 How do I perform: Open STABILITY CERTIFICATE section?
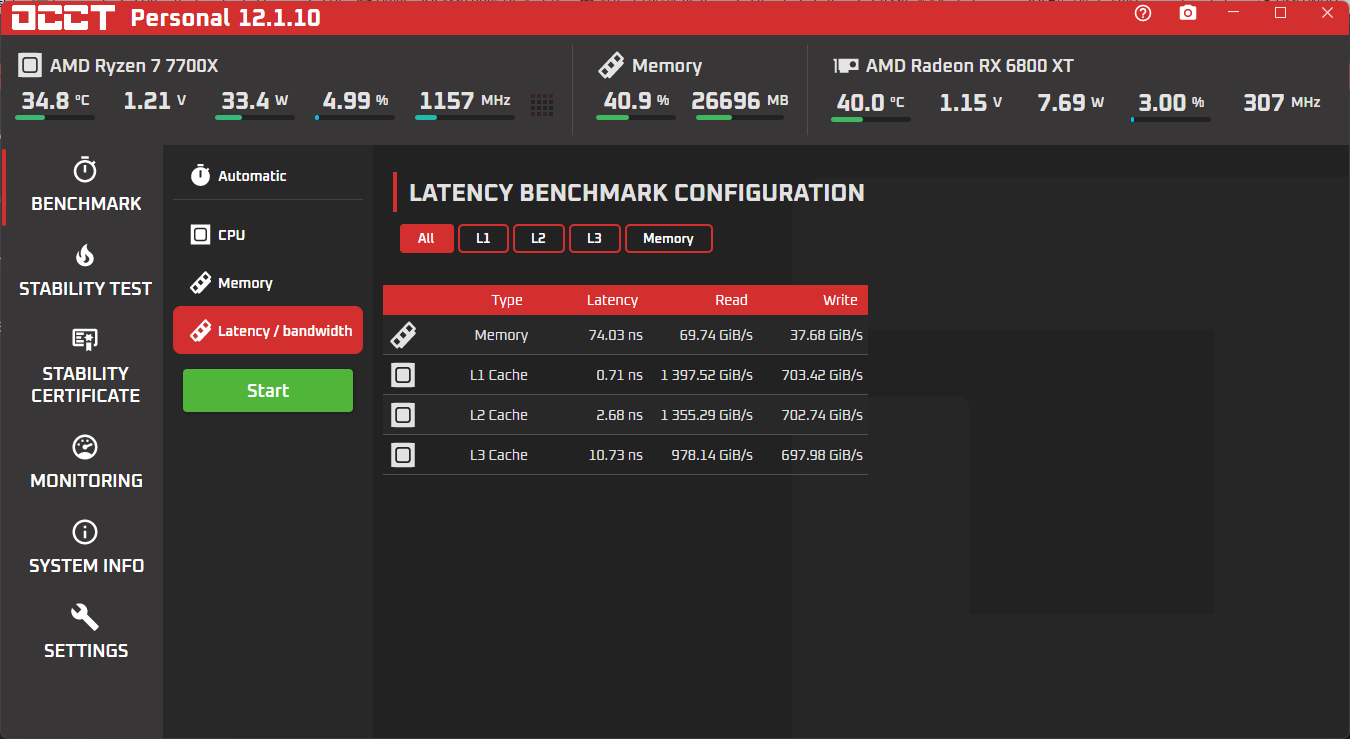(85, 365)
